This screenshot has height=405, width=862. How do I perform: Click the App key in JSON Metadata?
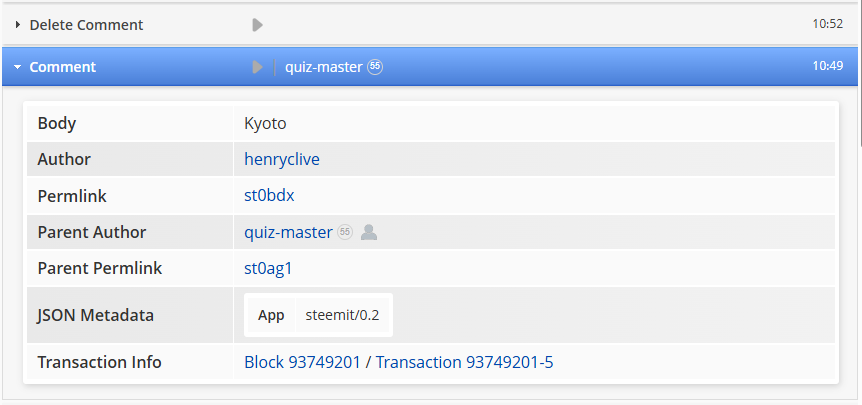271,315
